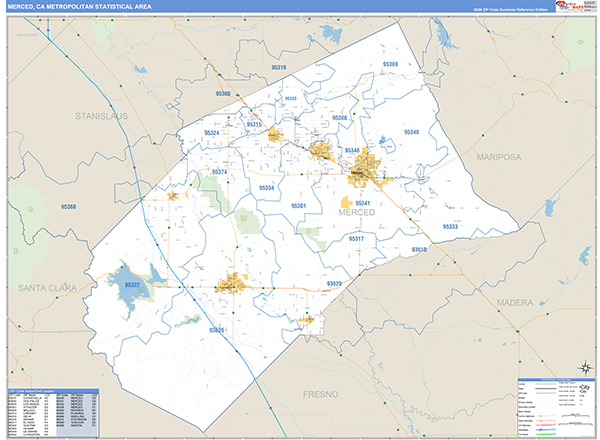Click the compass rose icon

[585, 368]
